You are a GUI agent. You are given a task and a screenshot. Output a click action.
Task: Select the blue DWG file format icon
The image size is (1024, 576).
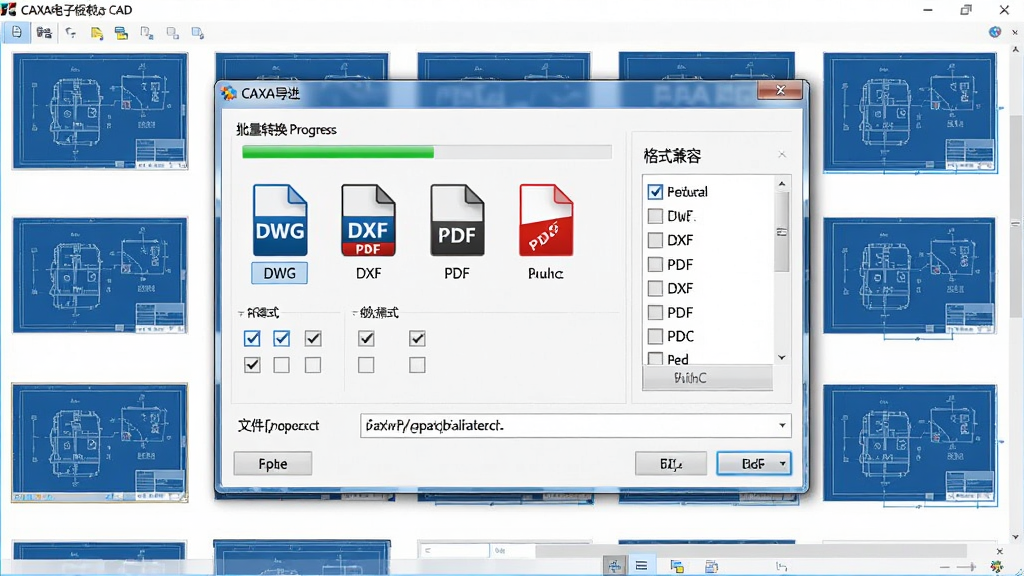[x=280, y=220]
